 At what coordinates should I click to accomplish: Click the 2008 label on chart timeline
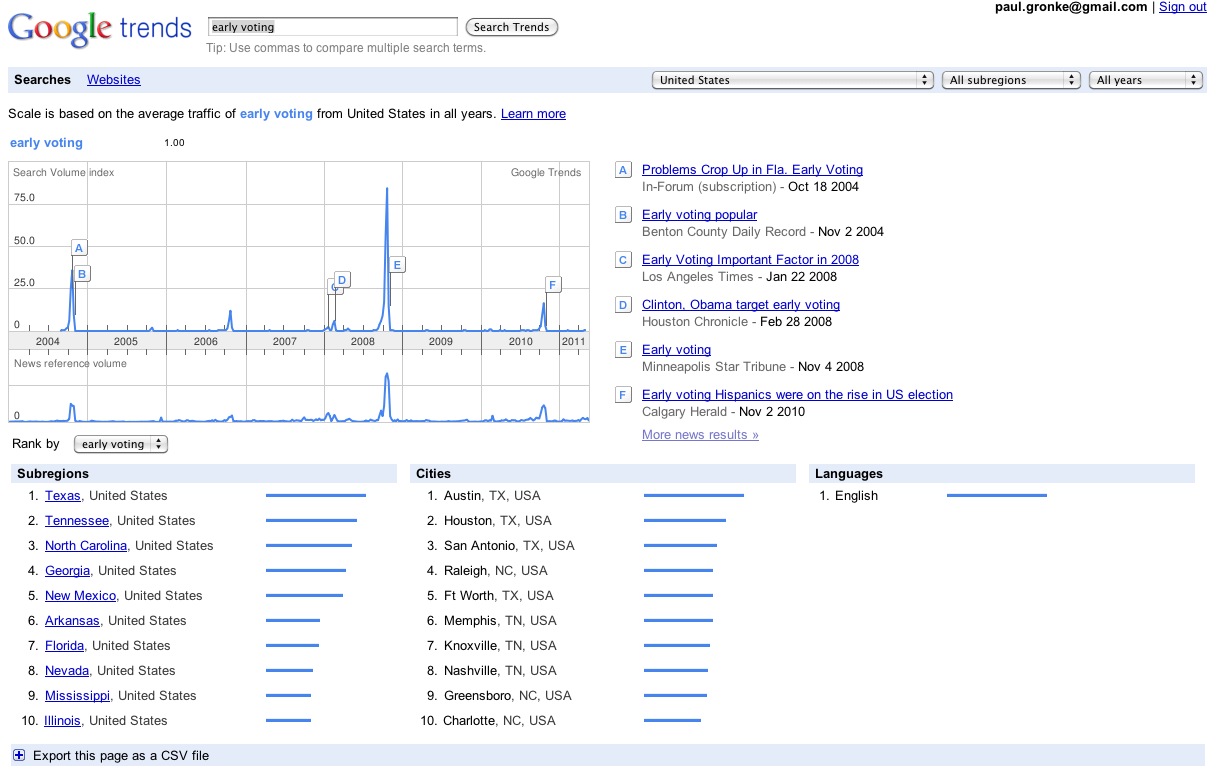363,342
